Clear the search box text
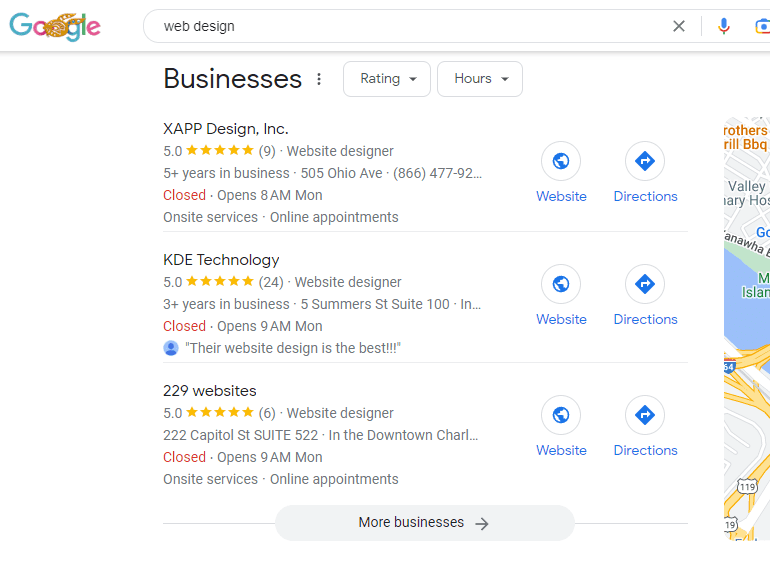 coord(679,26)
